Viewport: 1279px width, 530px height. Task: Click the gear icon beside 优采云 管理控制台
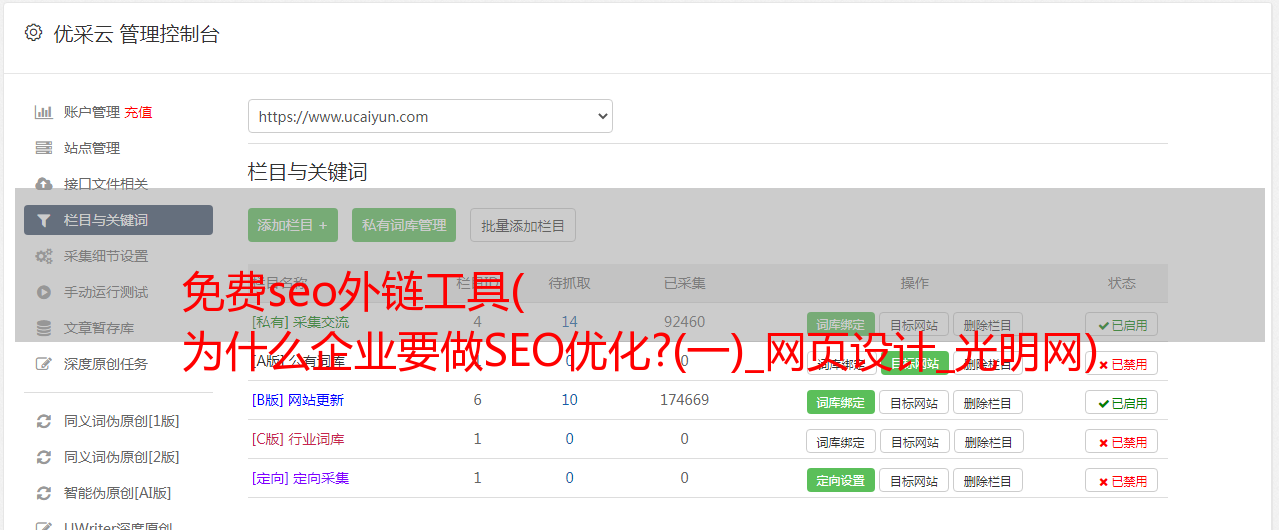coord(33,33)
